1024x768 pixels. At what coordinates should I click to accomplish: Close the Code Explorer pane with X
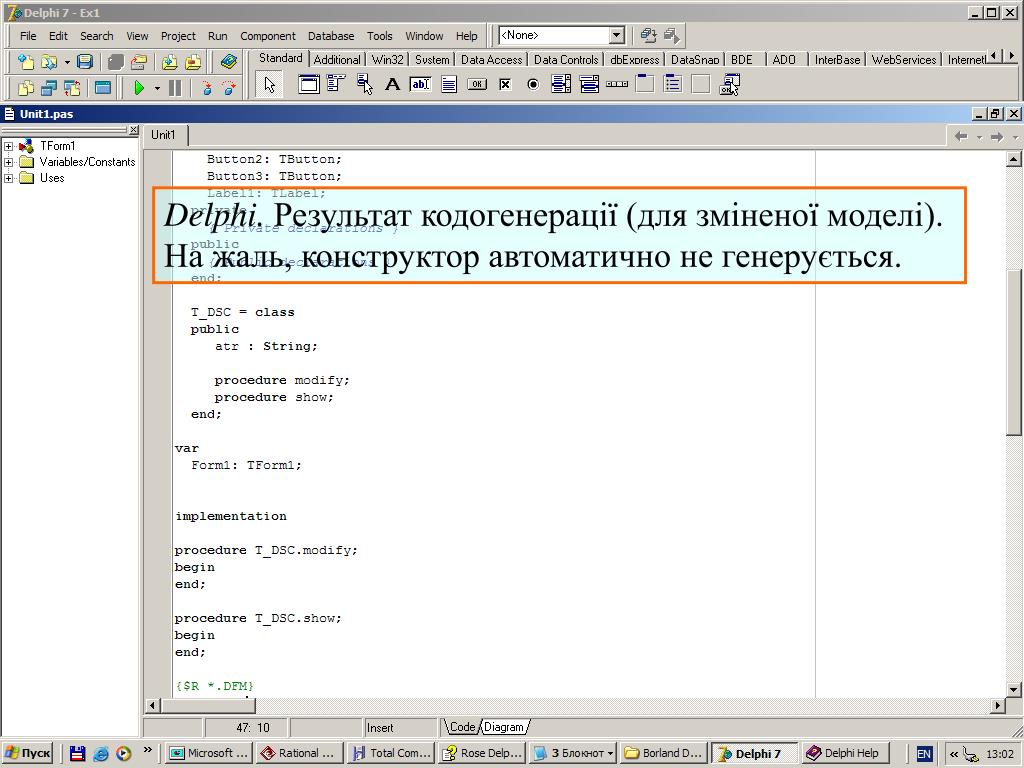pyautogui.click(x=133, y=130)
